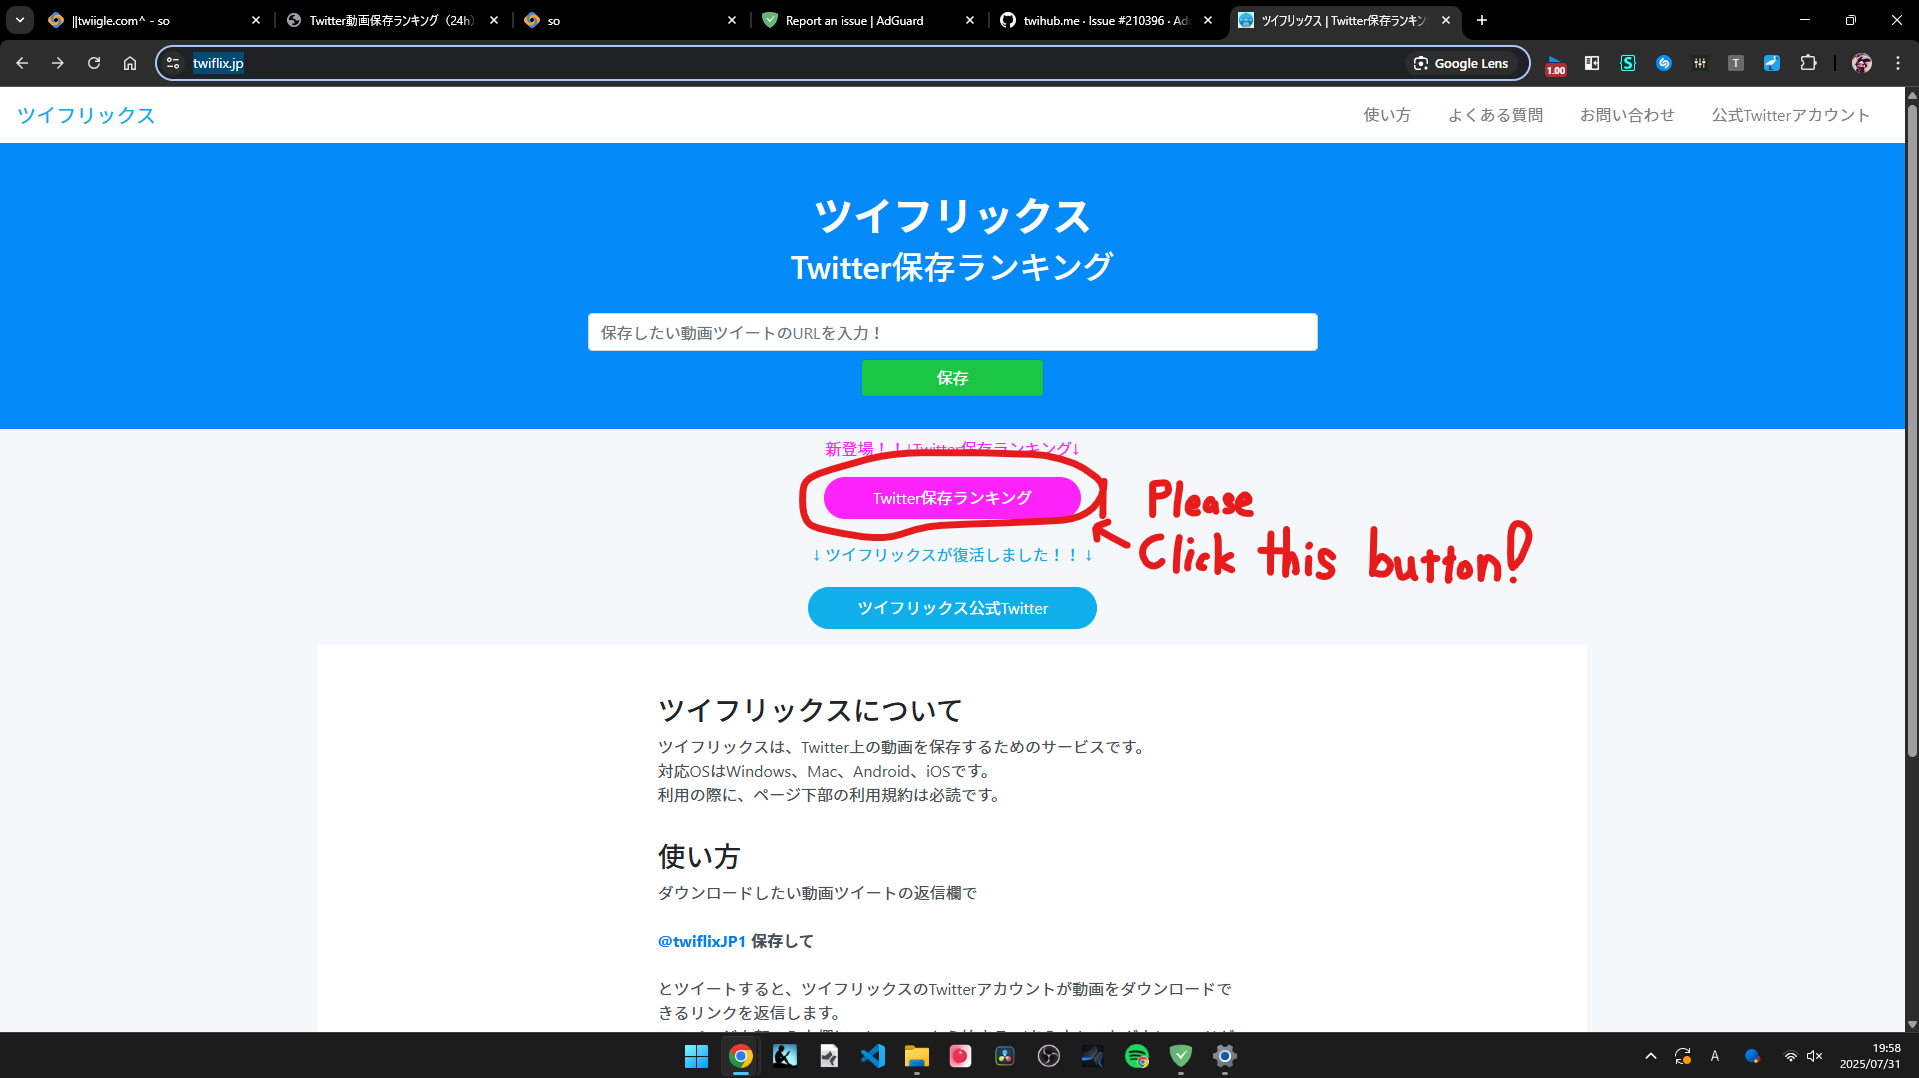1919x1078 pixels.
Task: Open a new browser tab
Action: tap(1482, 20)
